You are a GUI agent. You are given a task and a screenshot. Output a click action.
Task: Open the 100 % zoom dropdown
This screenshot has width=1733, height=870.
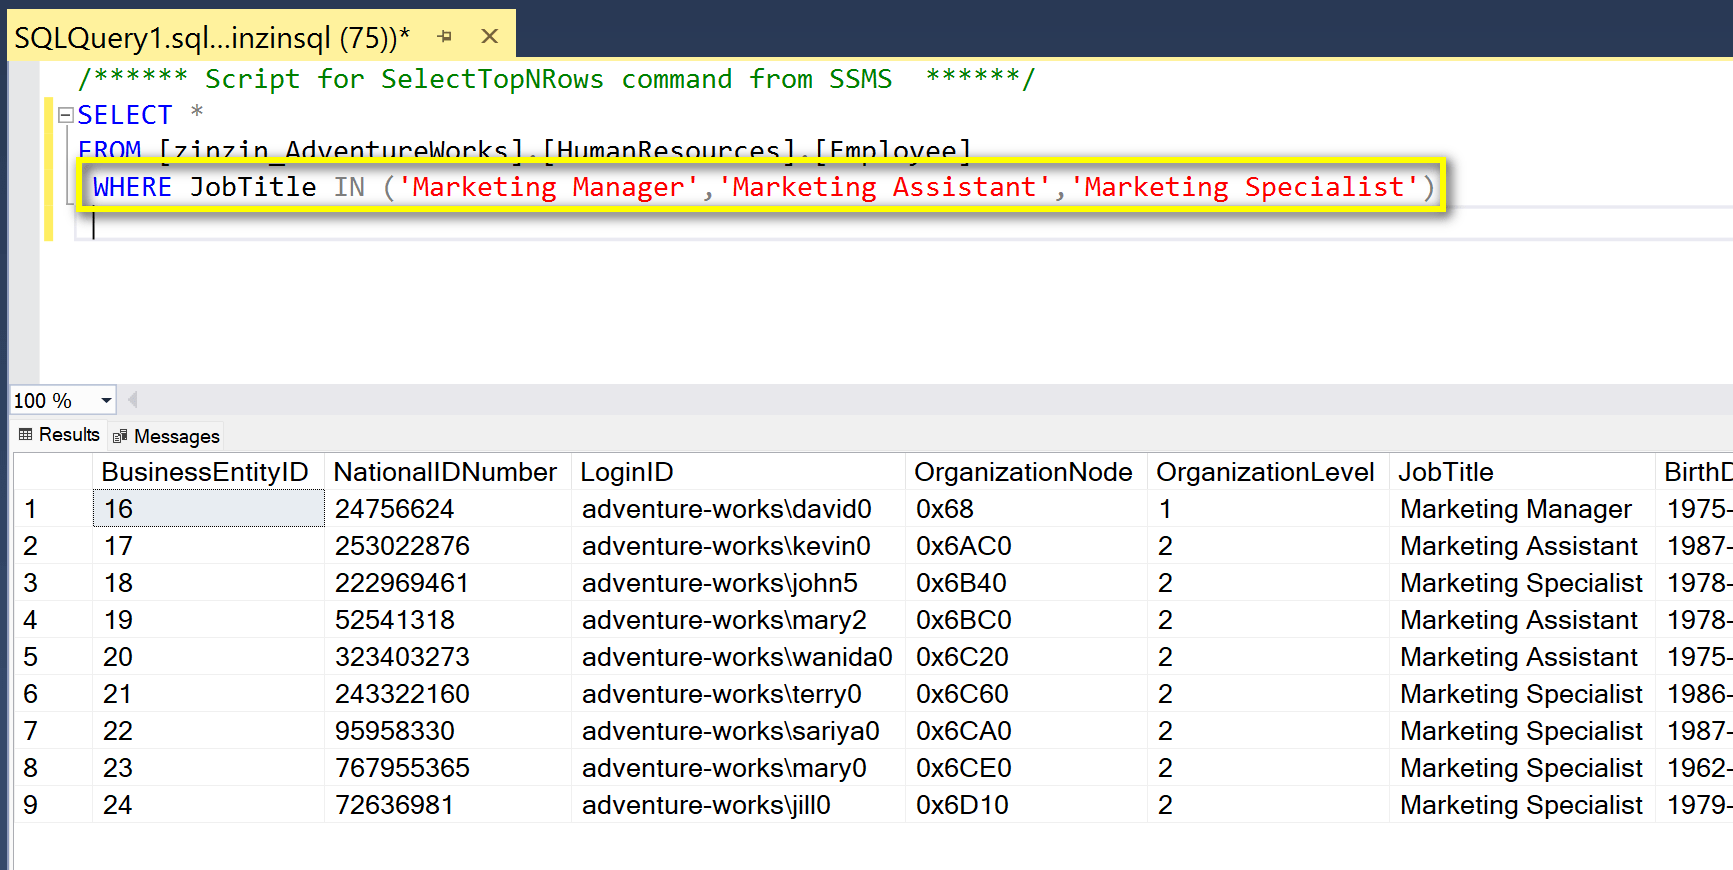[105, 401]
